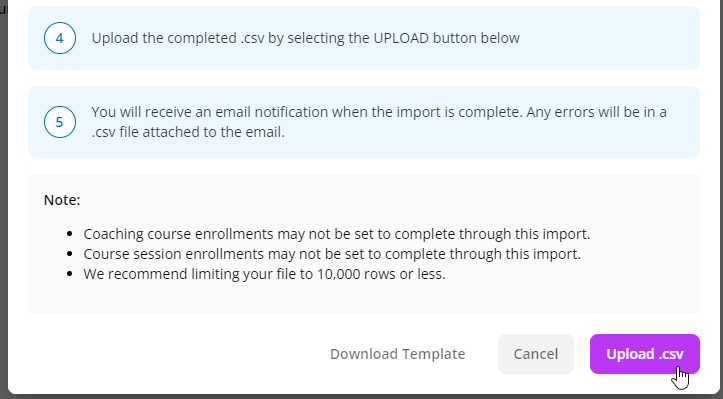Click the step 5 number circle
723x399 pixels.
point(60,122)
